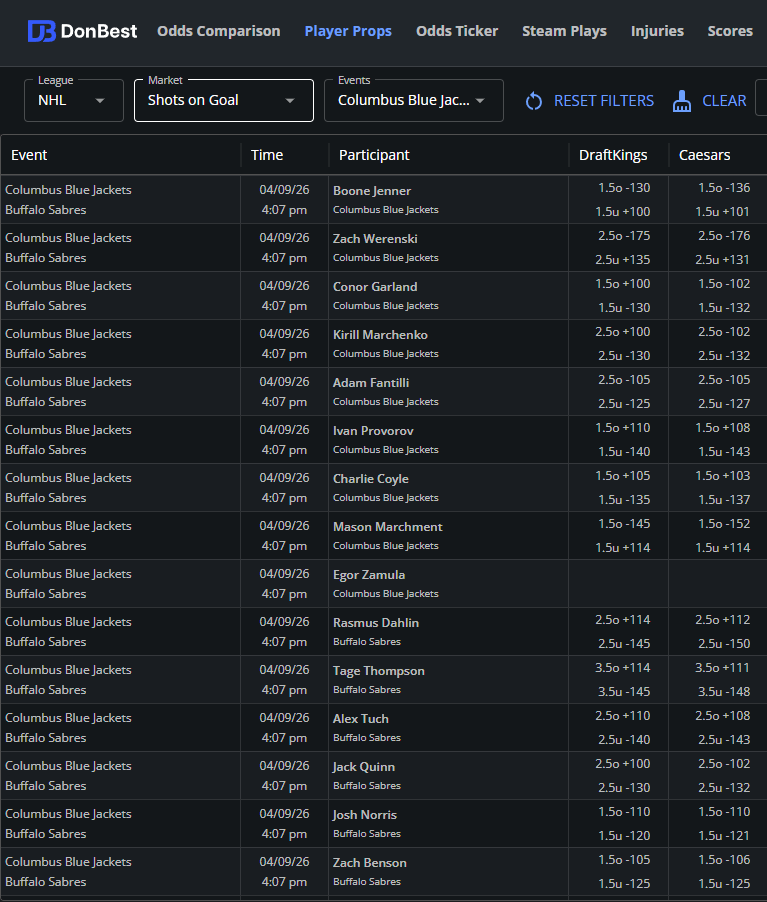The height and width of the screenshot is (902, 767).
Task: Click Rasmus Dahlin Caesars 2.5u -150
Action: (724, 644)
